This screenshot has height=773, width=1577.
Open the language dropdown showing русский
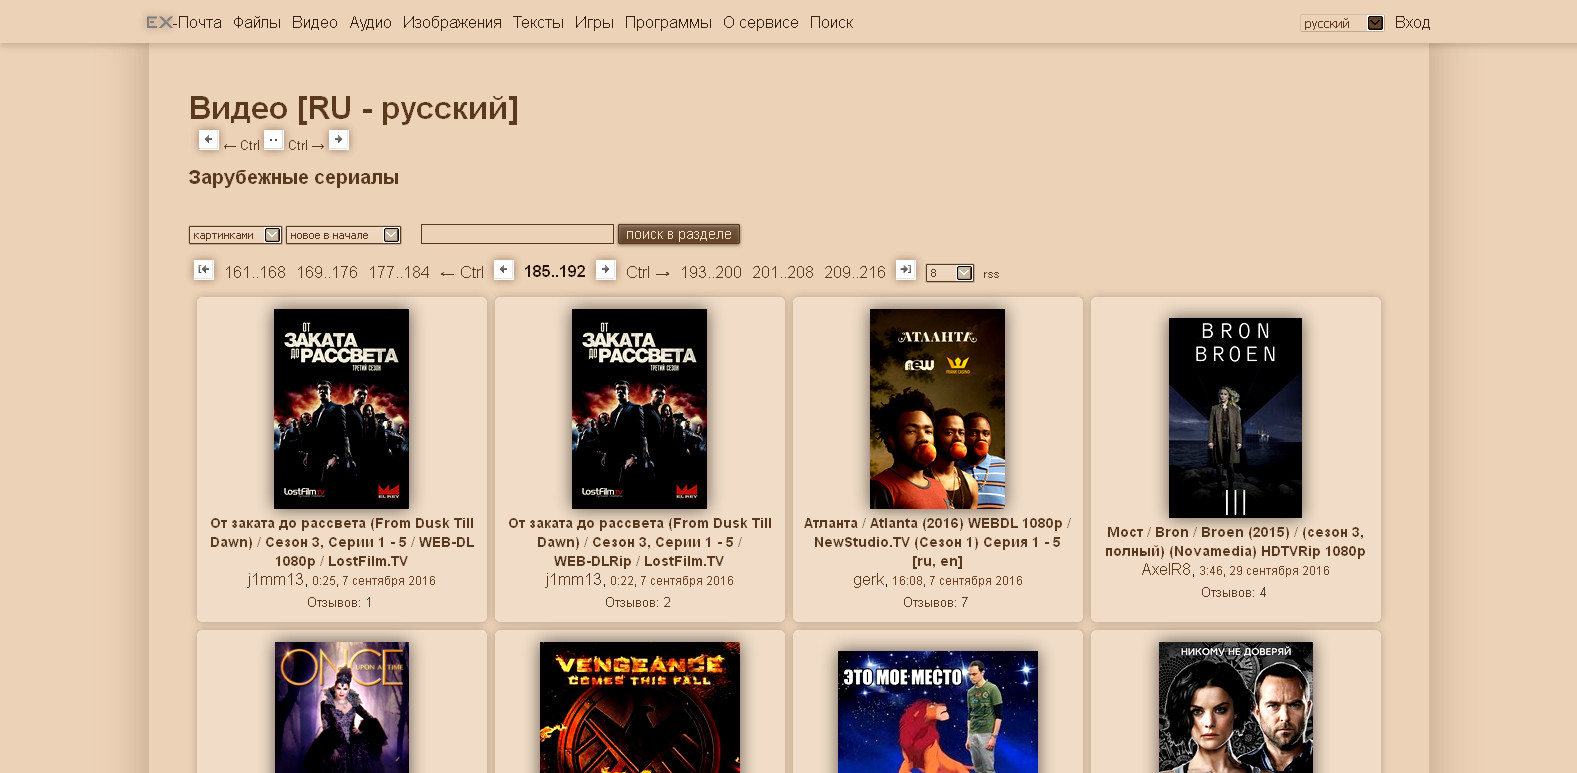(x=1342, y=23)
